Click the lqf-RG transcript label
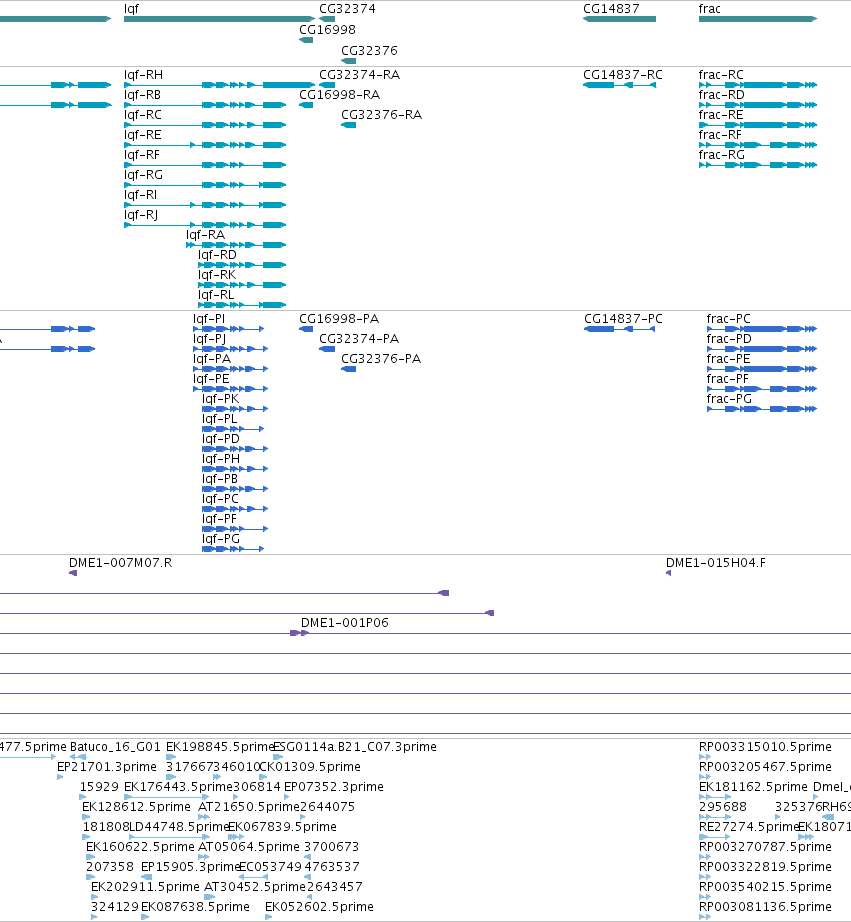Image resolution: width=851 pixels, height=922 pixels. click(x=143, y=175)
